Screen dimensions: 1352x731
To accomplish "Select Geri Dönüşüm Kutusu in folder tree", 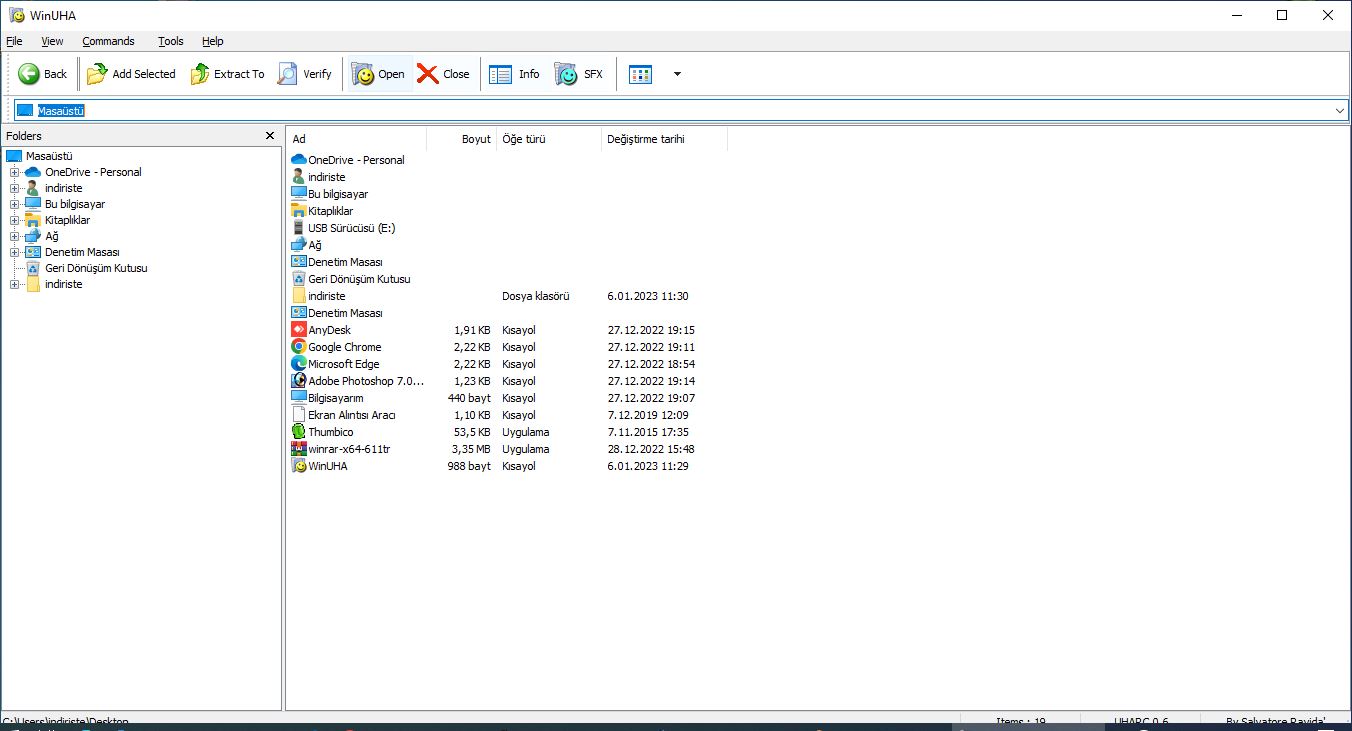I will tap(96, 268).
